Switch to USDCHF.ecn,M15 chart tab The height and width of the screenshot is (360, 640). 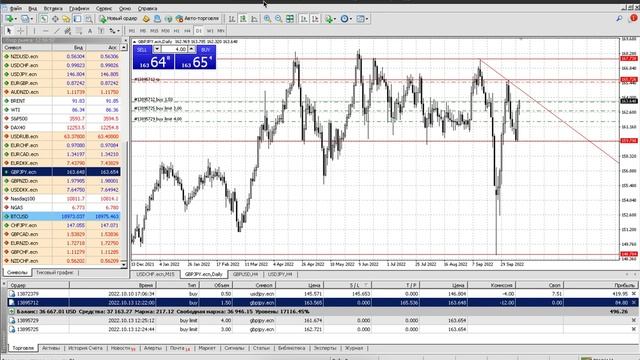click(x=155, y=274)
